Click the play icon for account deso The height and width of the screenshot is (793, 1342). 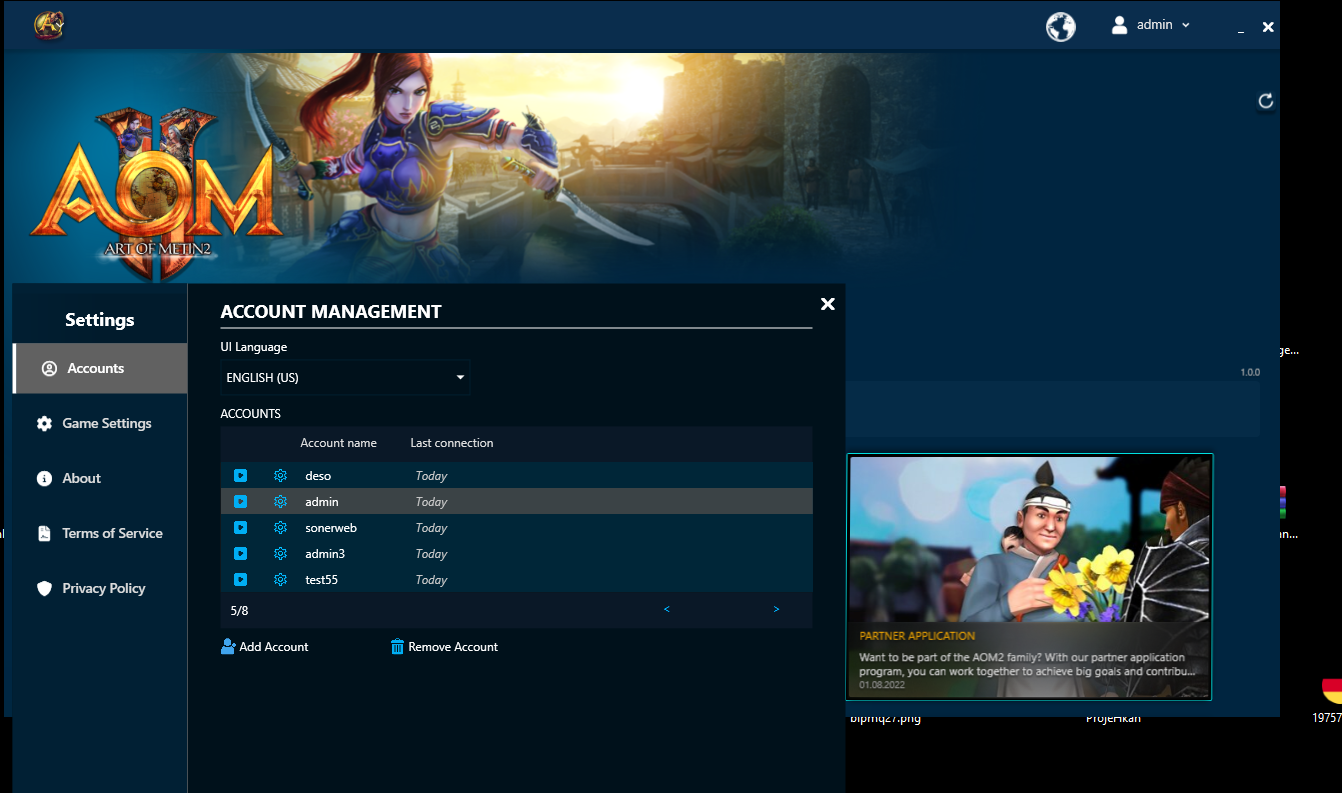(240, 476)
